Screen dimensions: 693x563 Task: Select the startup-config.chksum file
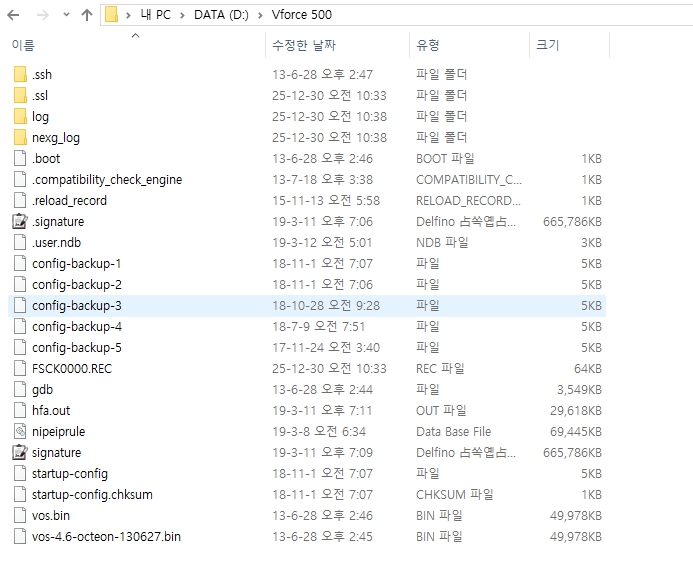tap(83, 495)
